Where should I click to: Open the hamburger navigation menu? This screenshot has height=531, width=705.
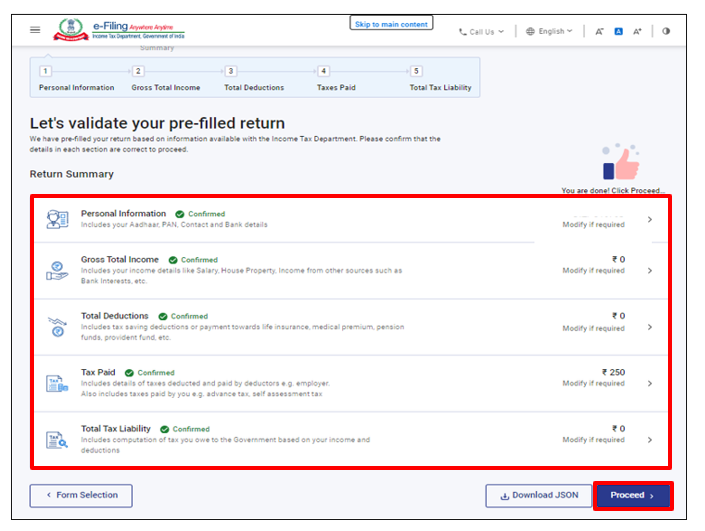[35, 30]
